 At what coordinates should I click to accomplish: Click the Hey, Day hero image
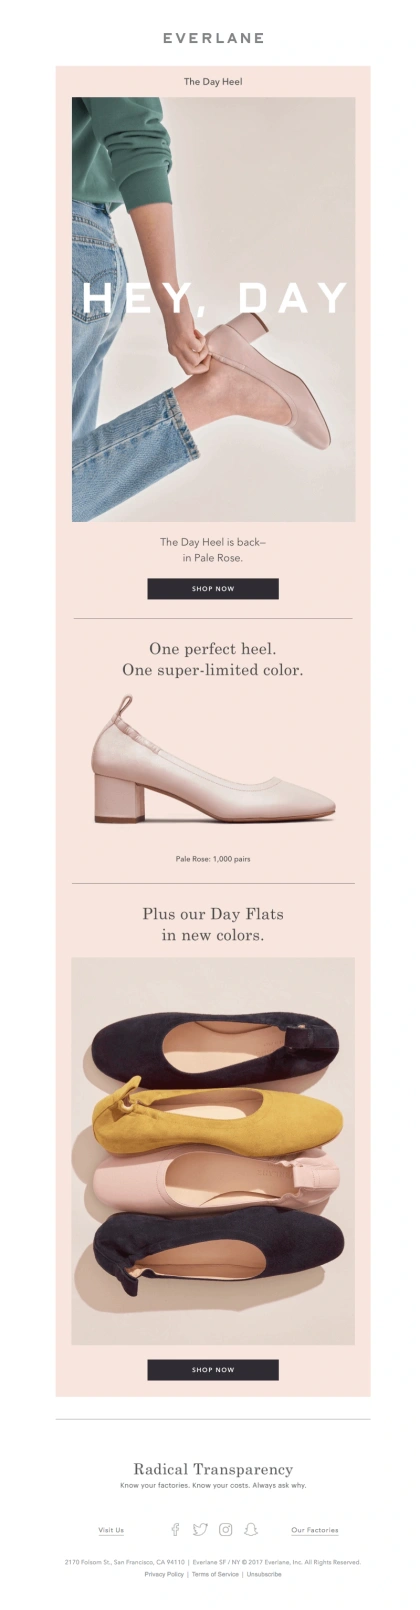pos(214,309)
